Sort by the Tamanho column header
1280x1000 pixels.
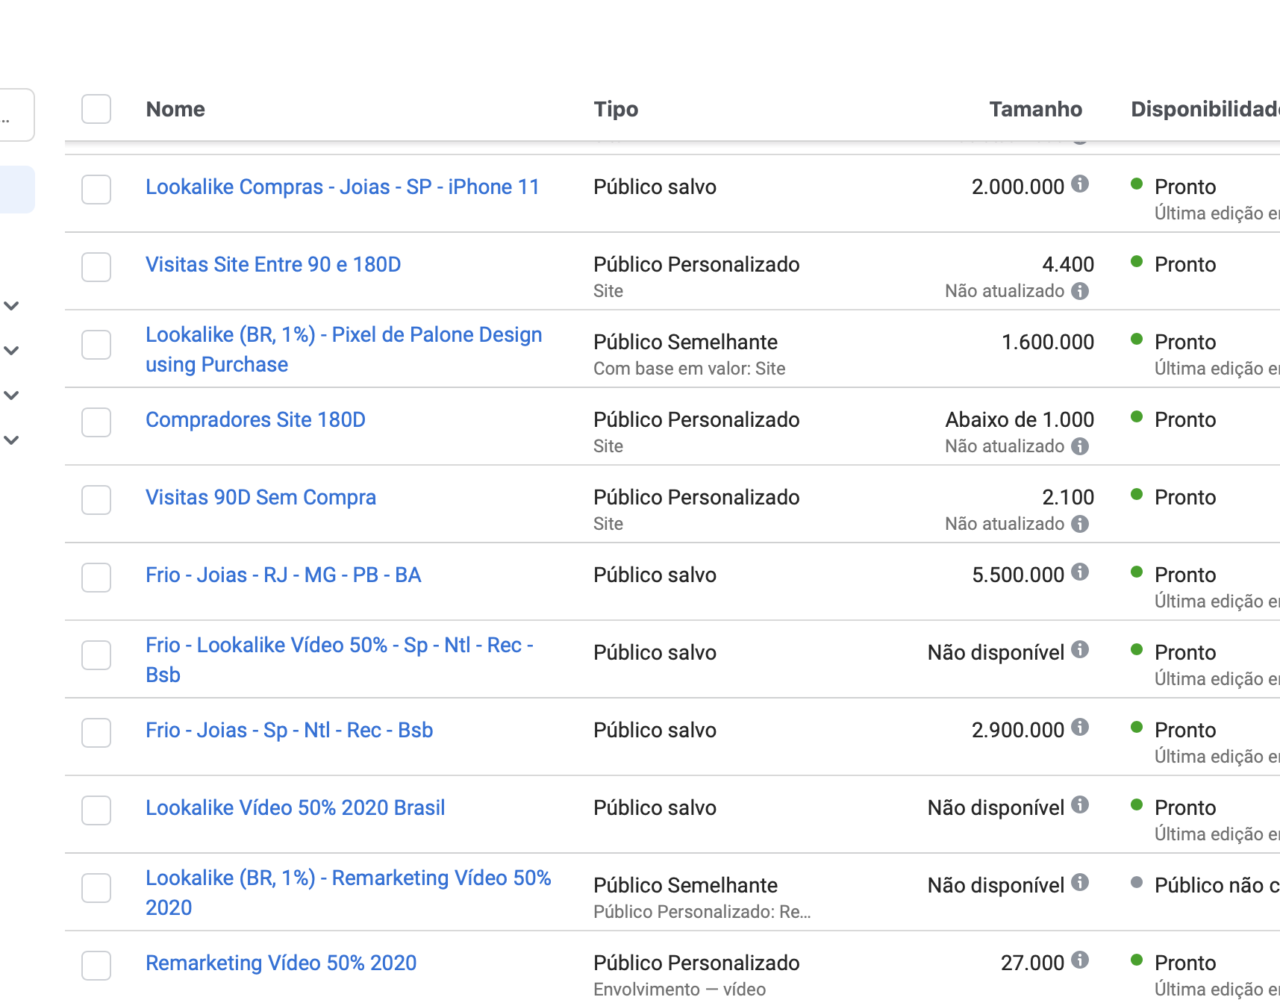[1035, 109]
